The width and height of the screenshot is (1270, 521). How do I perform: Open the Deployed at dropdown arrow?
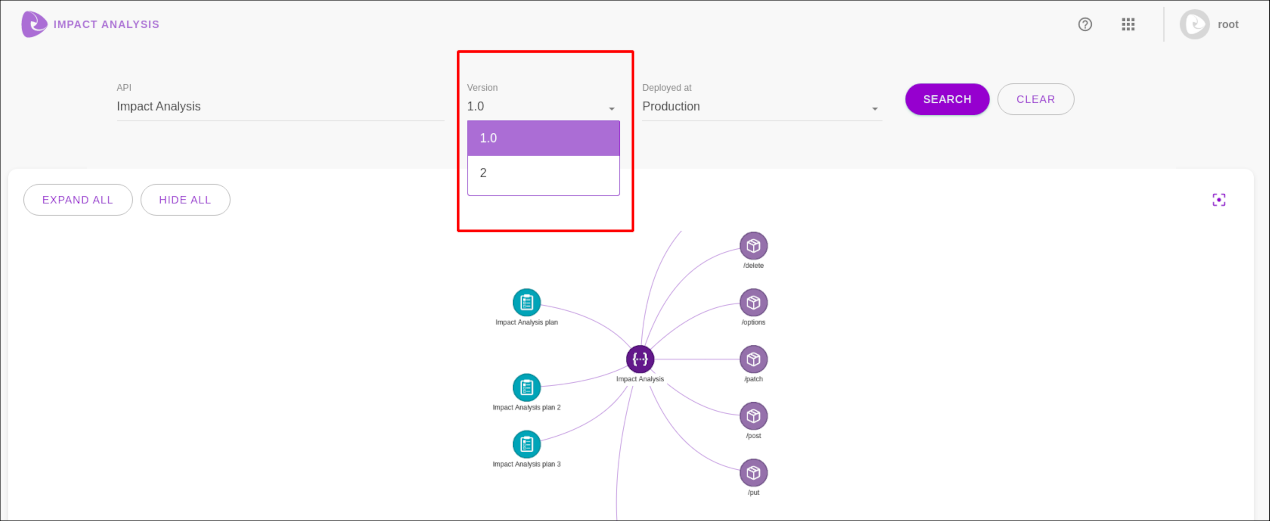coord(875,108)
